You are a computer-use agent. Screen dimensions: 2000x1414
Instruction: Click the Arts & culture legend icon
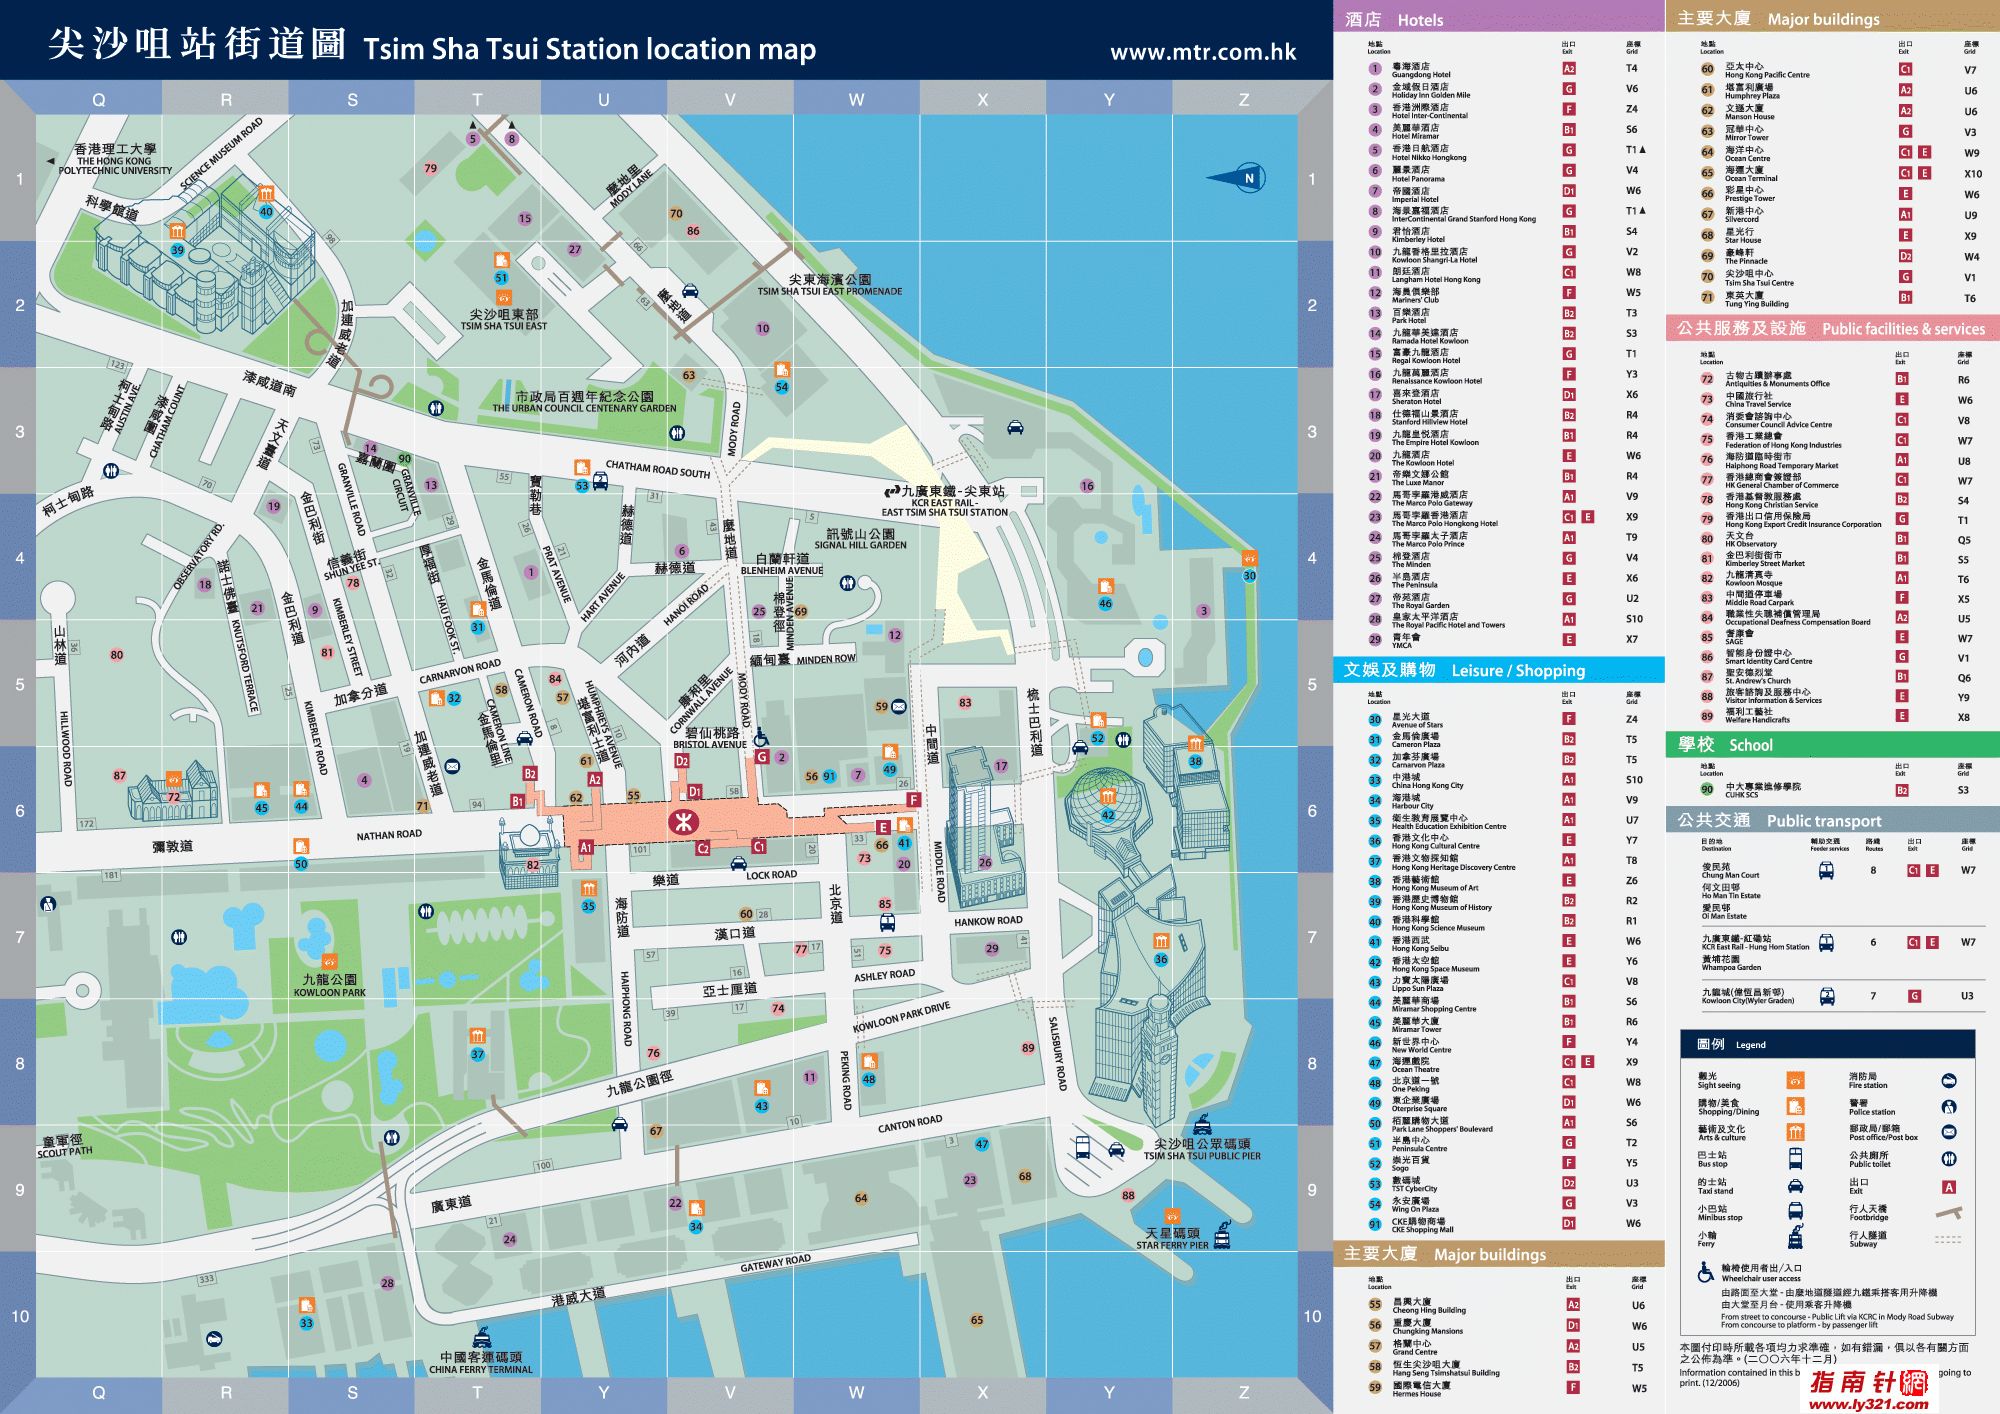[x=1795, y=1132]
